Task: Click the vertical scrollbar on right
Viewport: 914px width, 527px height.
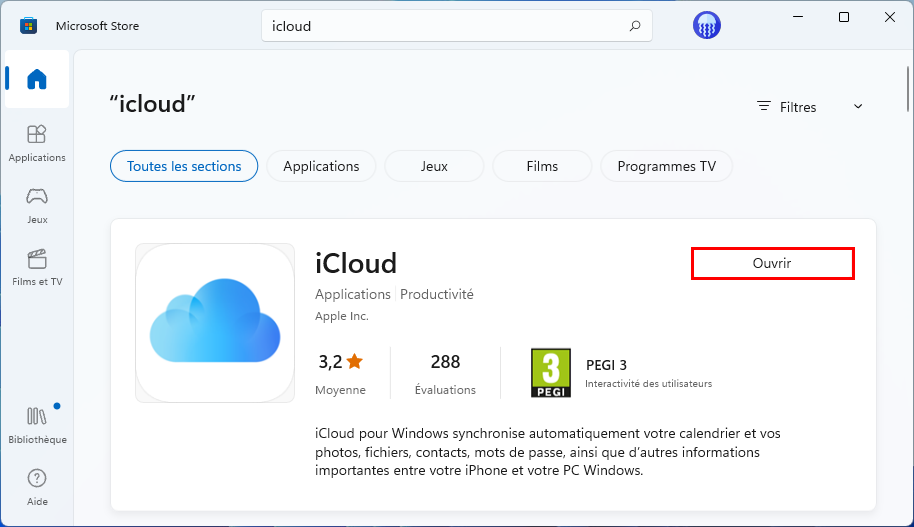Action: [x=908, y=89]
